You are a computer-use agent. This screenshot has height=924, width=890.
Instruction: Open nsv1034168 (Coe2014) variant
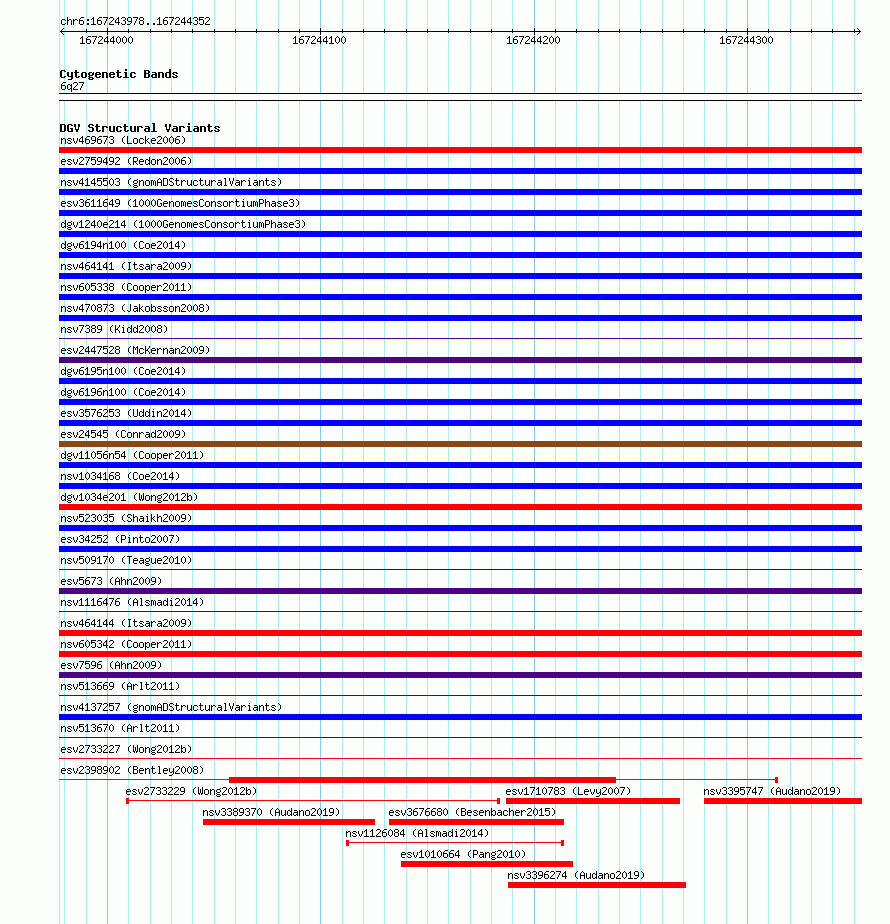pos(120,476)
